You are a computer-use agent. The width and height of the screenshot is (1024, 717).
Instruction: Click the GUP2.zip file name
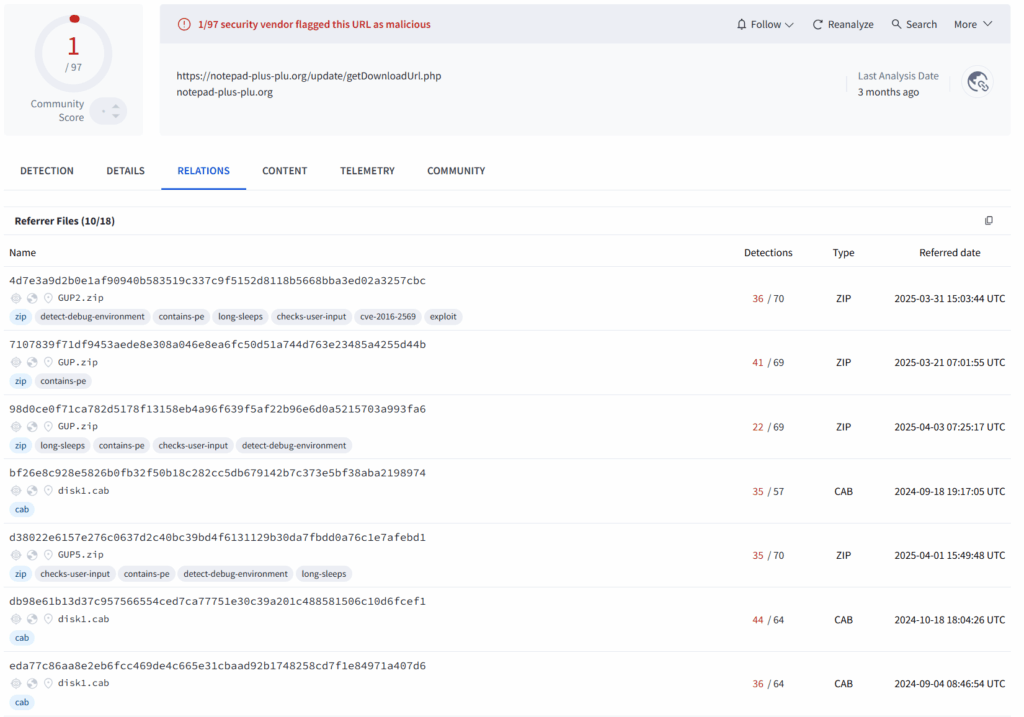pos(80,298)
